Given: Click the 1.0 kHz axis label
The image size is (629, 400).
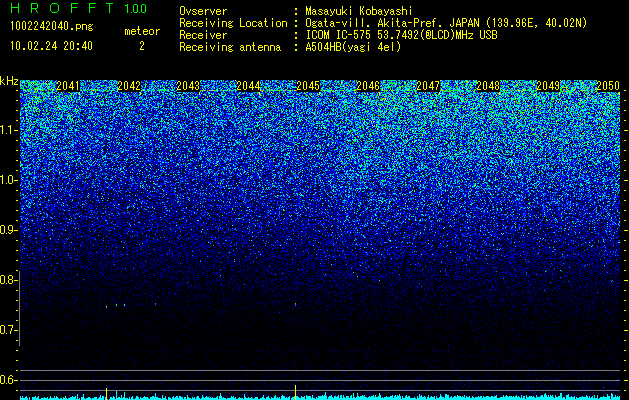Looking at the screenshot, I should [7, 180].
